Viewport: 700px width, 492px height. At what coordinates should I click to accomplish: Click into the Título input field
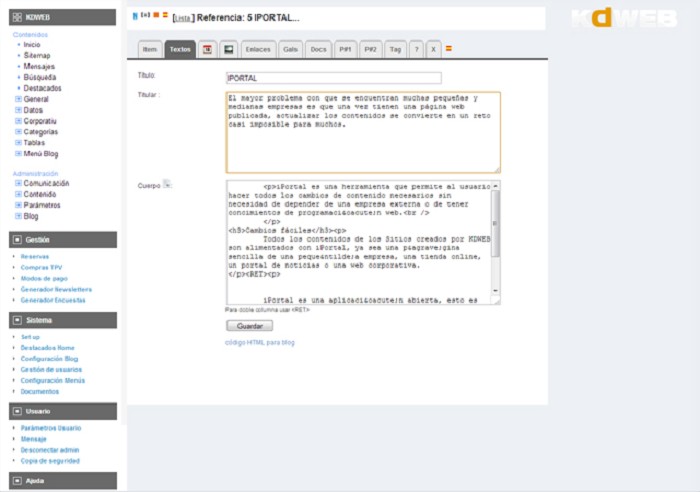pos(333,78)
